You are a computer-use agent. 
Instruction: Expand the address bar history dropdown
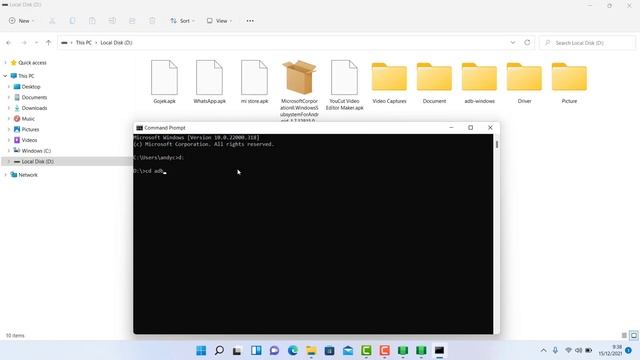pos(513,42)
